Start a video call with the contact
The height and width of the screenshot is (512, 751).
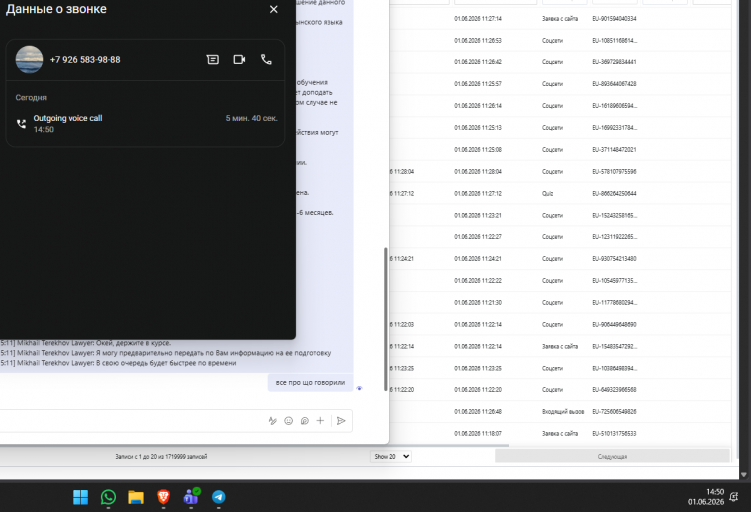239,59
